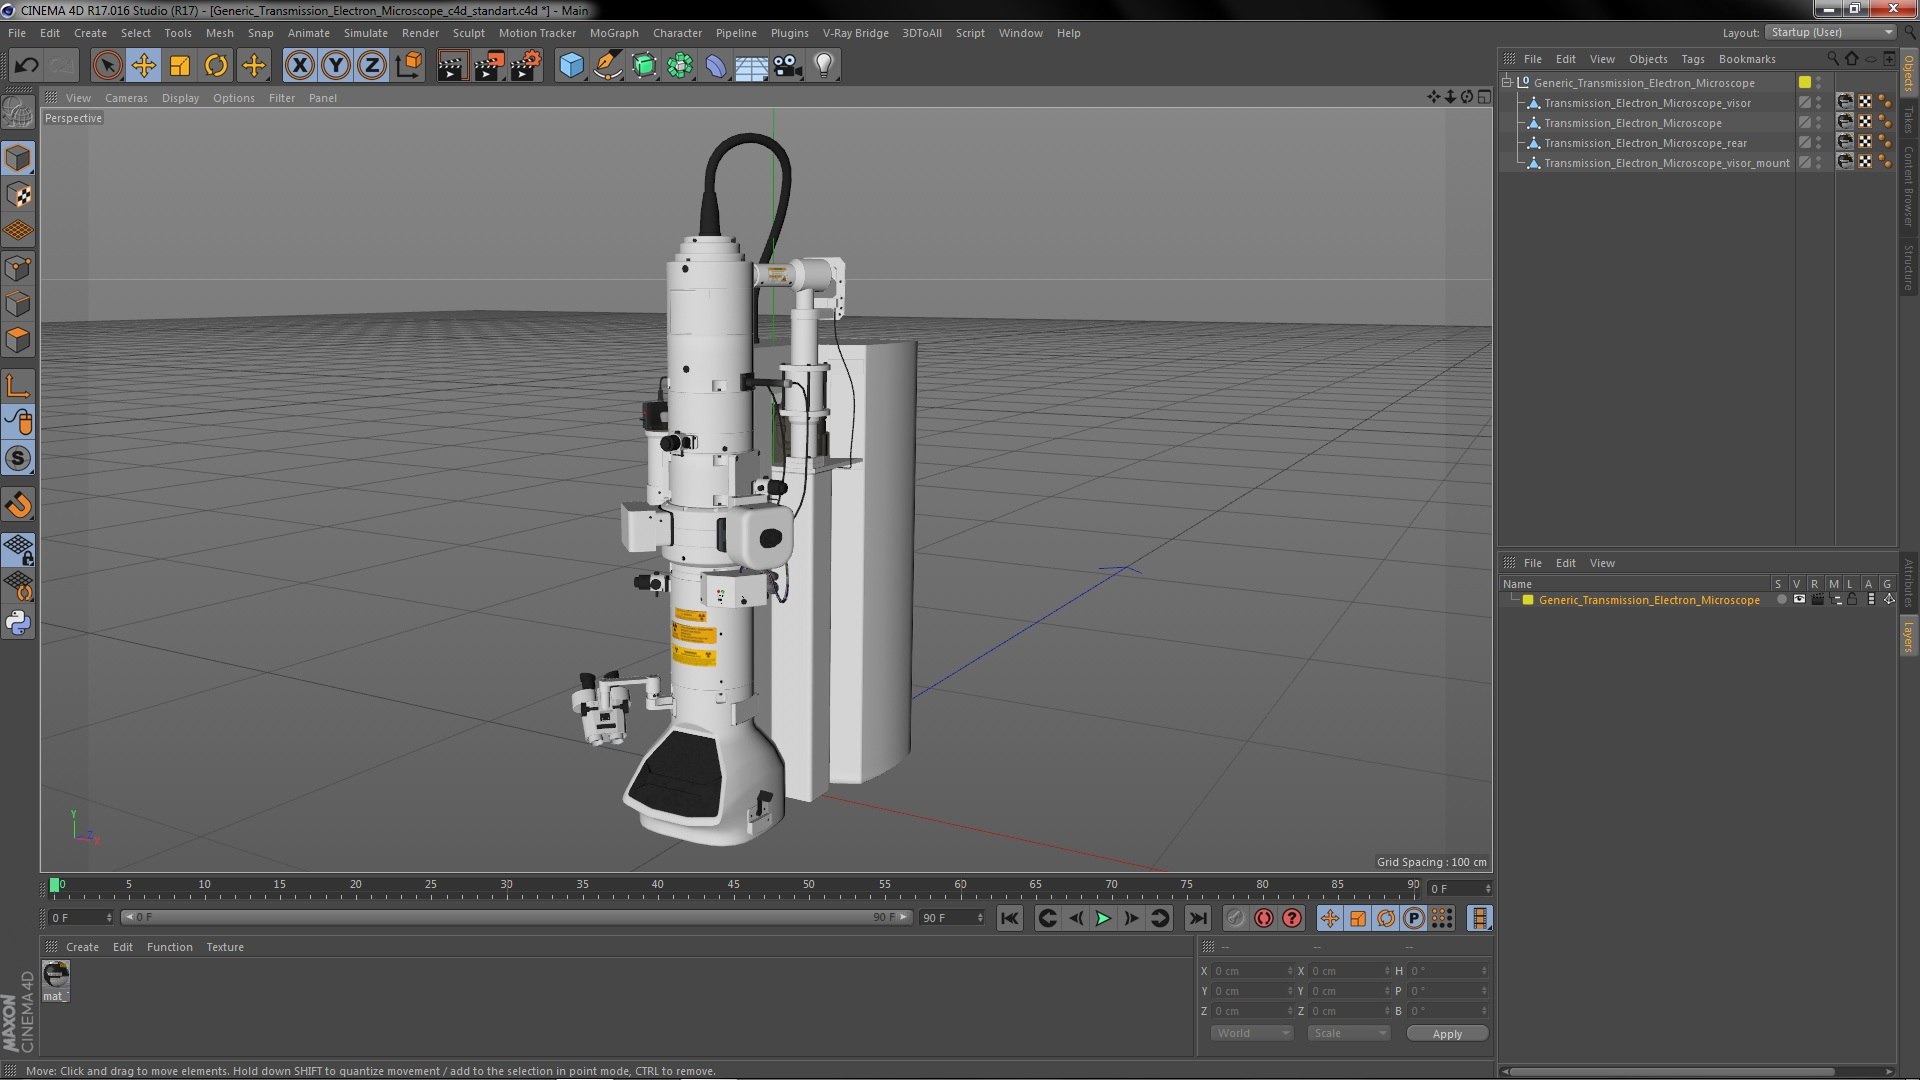Open Material Manager Function menu
This screenshot has width=1920, height=1080.
click(x=169, y=947)
